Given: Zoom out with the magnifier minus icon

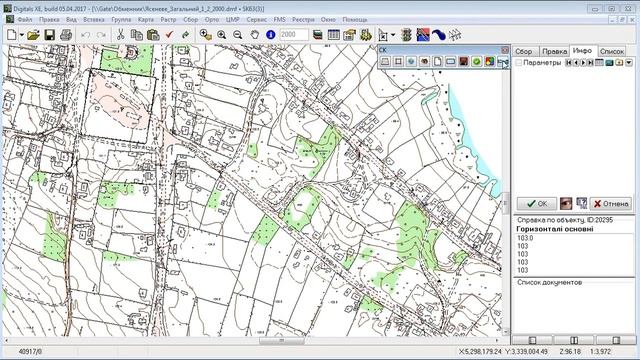Looking at the screenshot, I should pyautogui.click(x=238, y=35).
